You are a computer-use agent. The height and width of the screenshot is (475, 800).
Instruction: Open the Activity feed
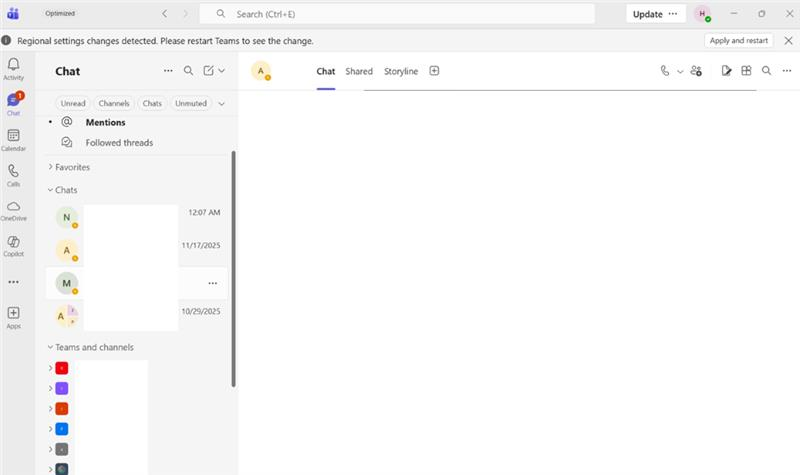[13, 69]
